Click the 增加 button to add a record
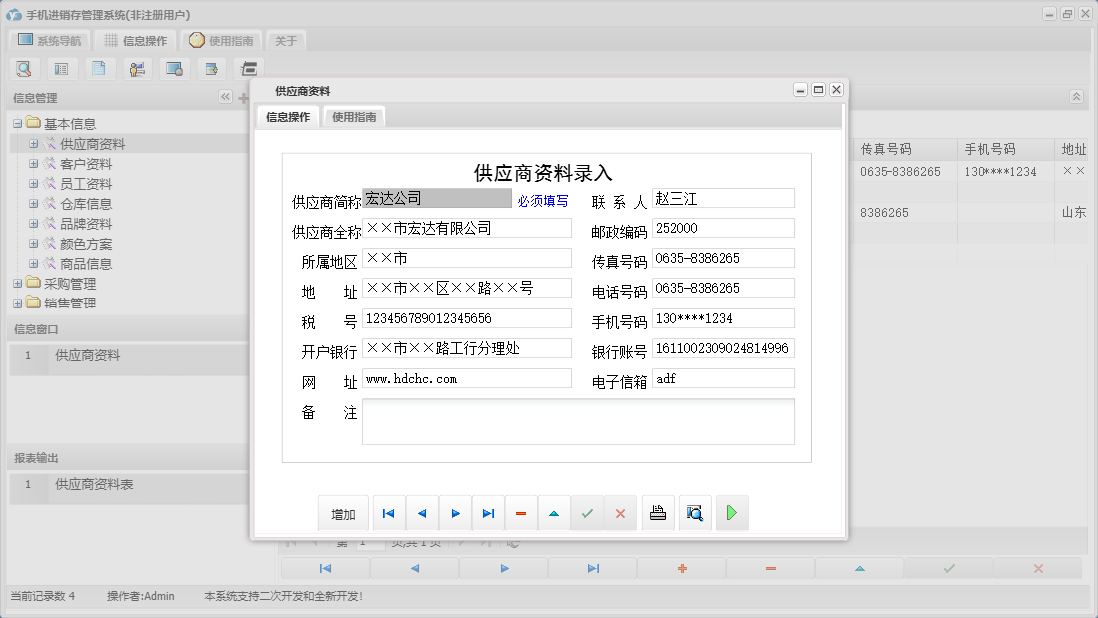 pos(343,512)
